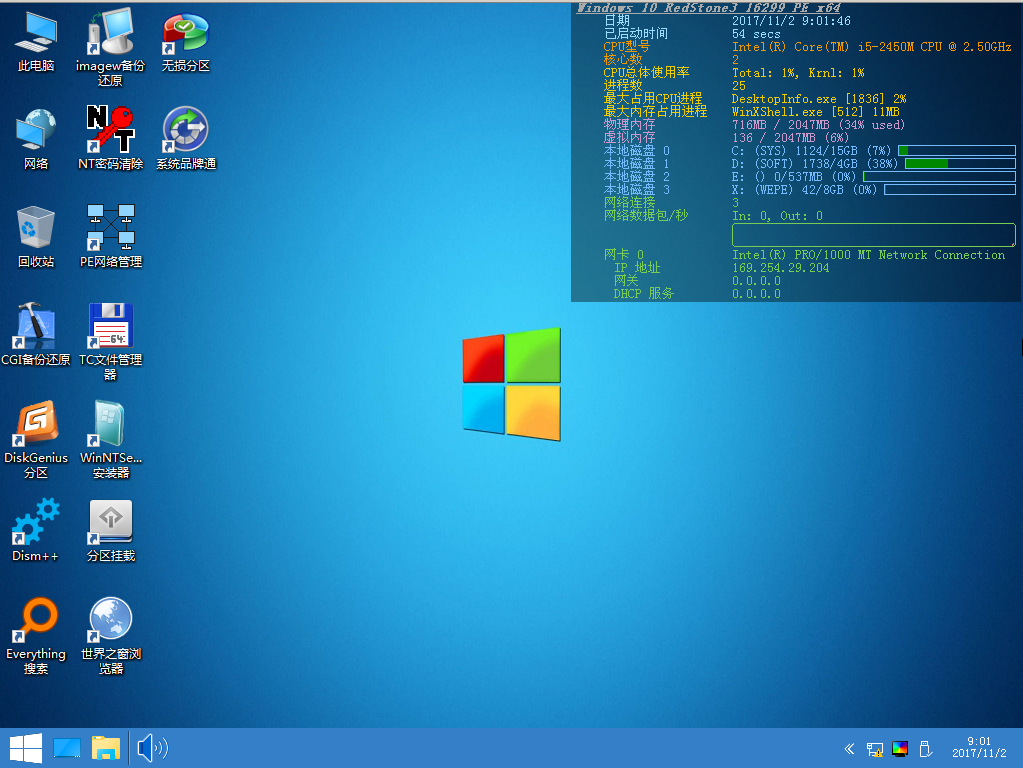Image resolution: width=1023 pixels, height=768 pixels.
Task: Launch imagew备份还原 desktop shortcut
Action: pyautogui.click(x=110, y=47)
